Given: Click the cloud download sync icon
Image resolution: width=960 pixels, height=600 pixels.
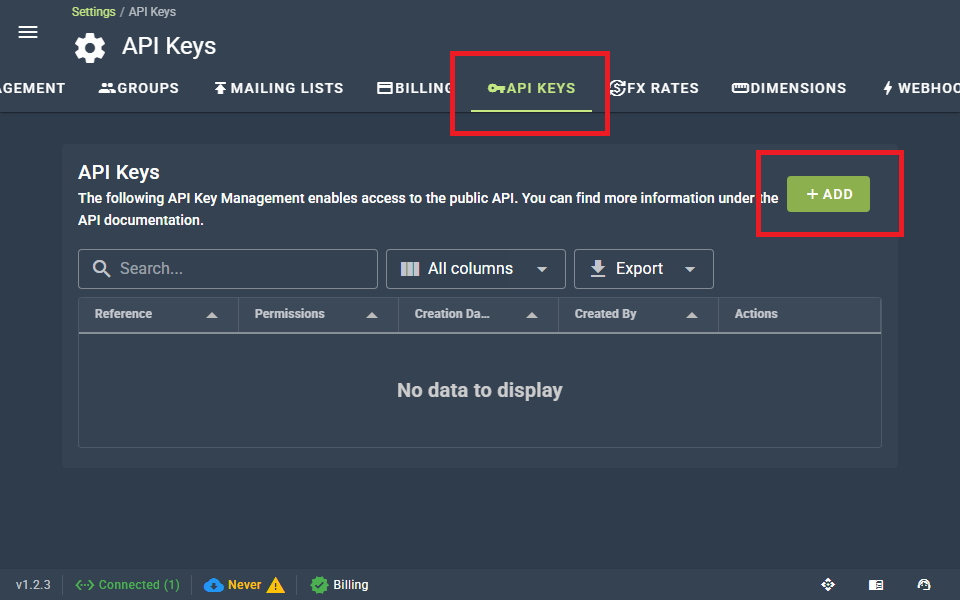Looking at the screenshot, I should click(x=213, y=585).
